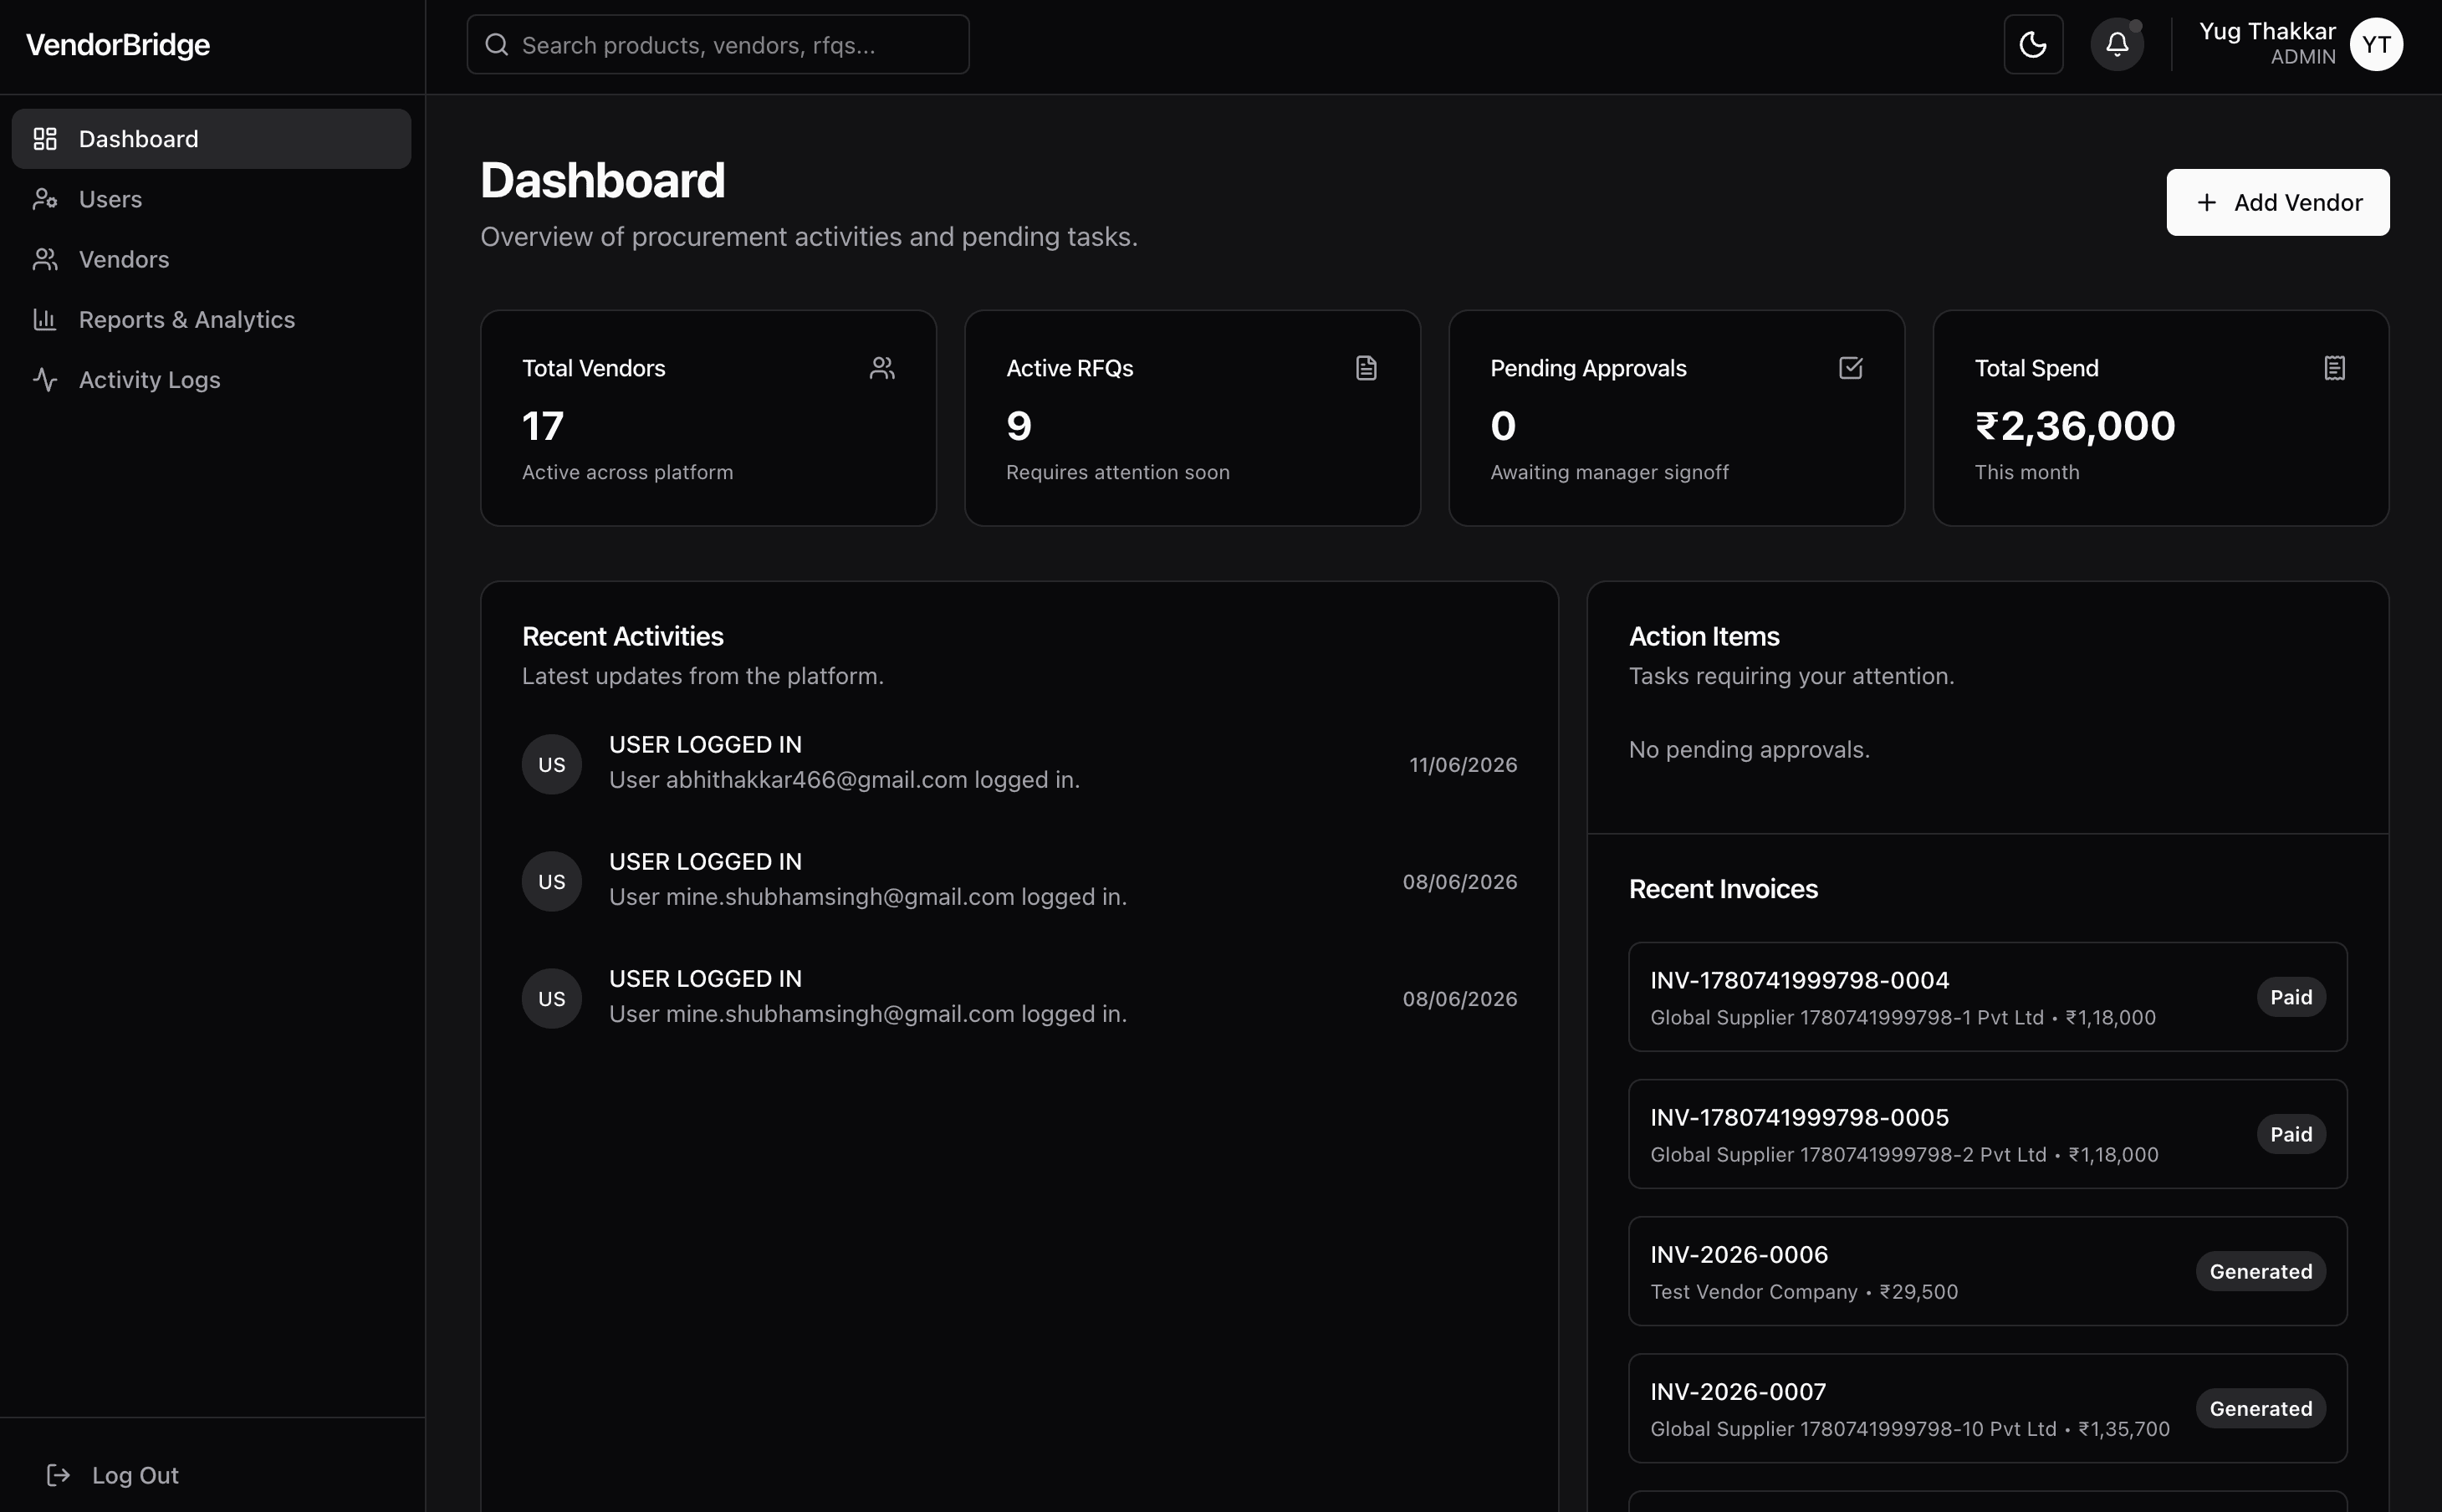Click the YT avatar circle
Viewport: 2442px width, 1512px height.
[2376, 44]
